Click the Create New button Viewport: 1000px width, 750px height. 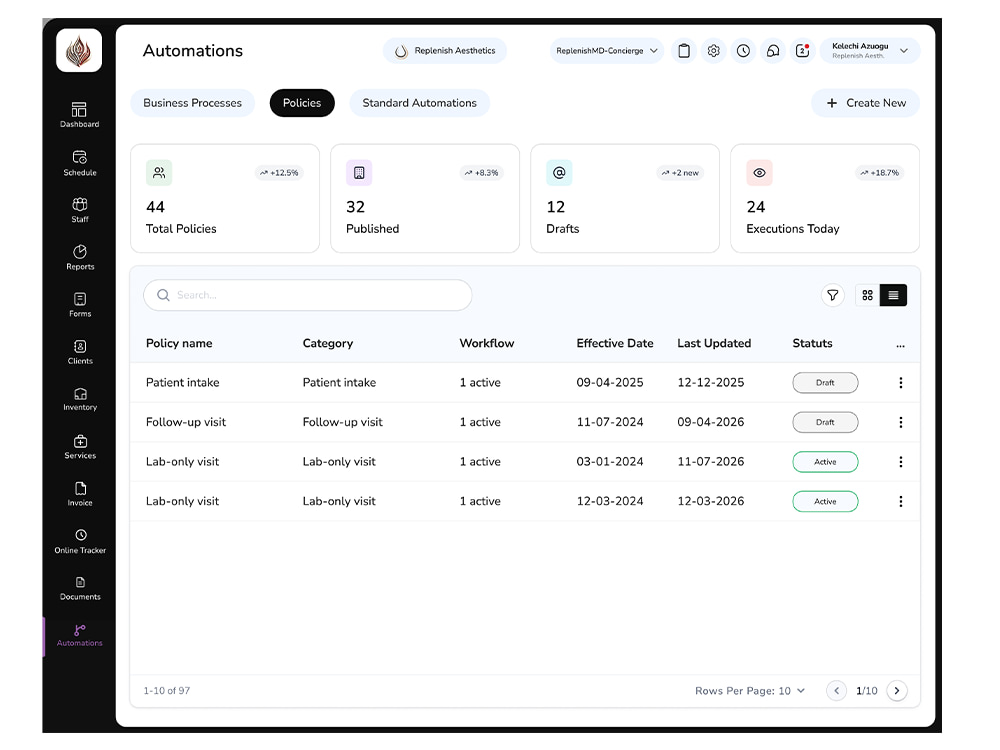coord(865,103)
